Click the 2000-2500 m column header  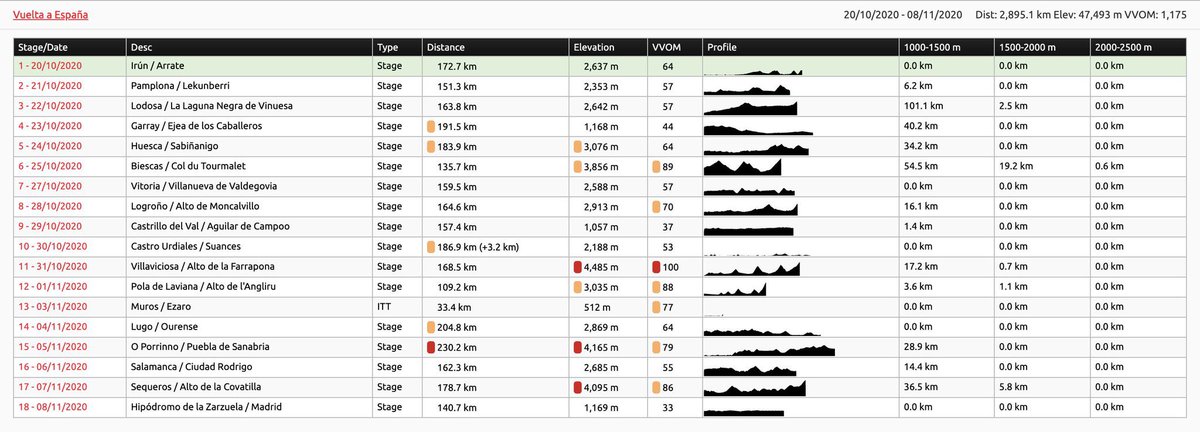1137,47
